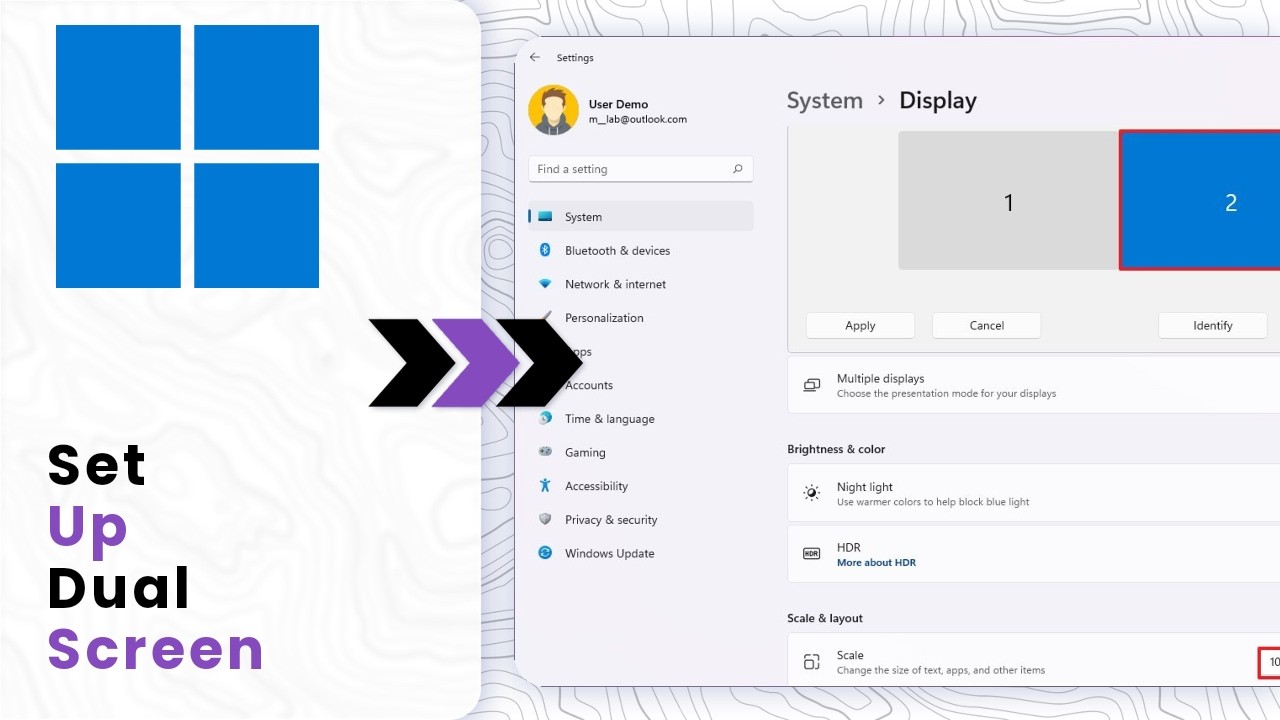1280x720 pixels.
Task: Click the Identify displays button
Action: [x=1213, y=325]
